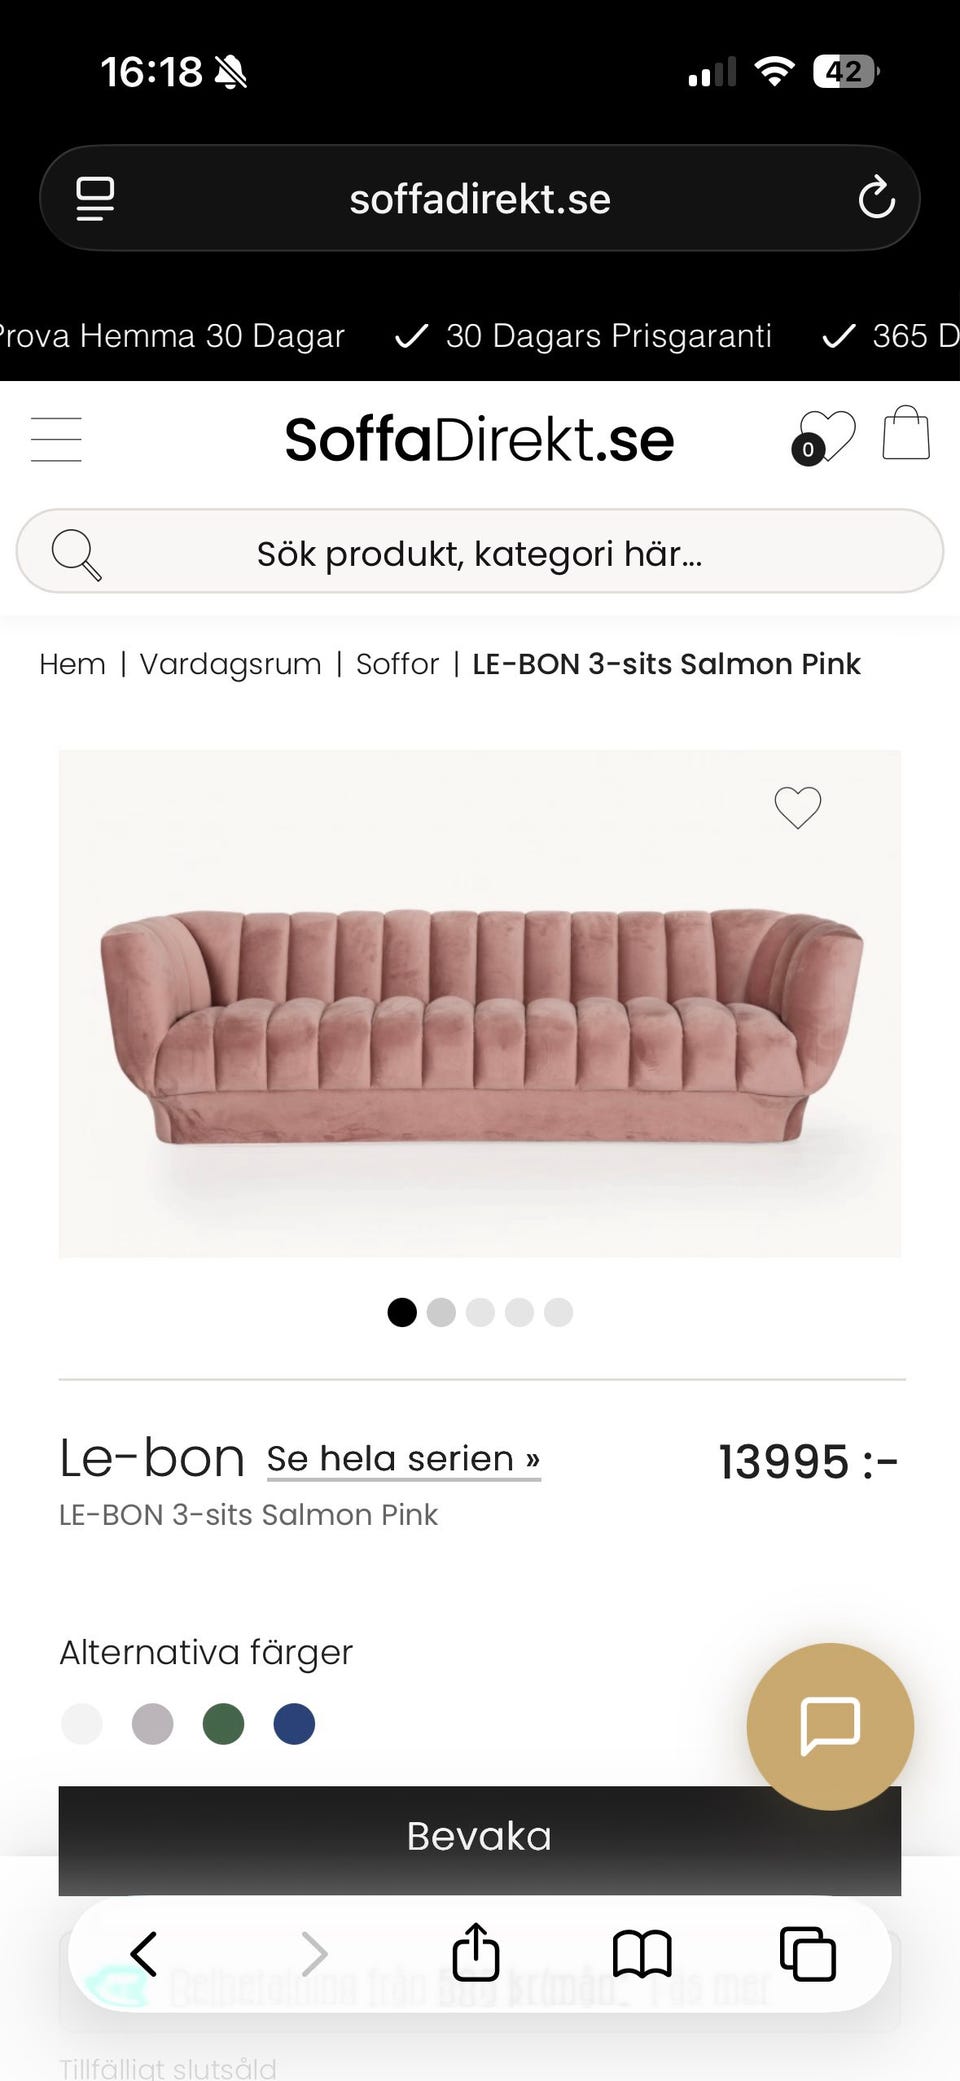Open Safari bookmarks book icon
960x2081 pixels.
tap(642, 1953)
